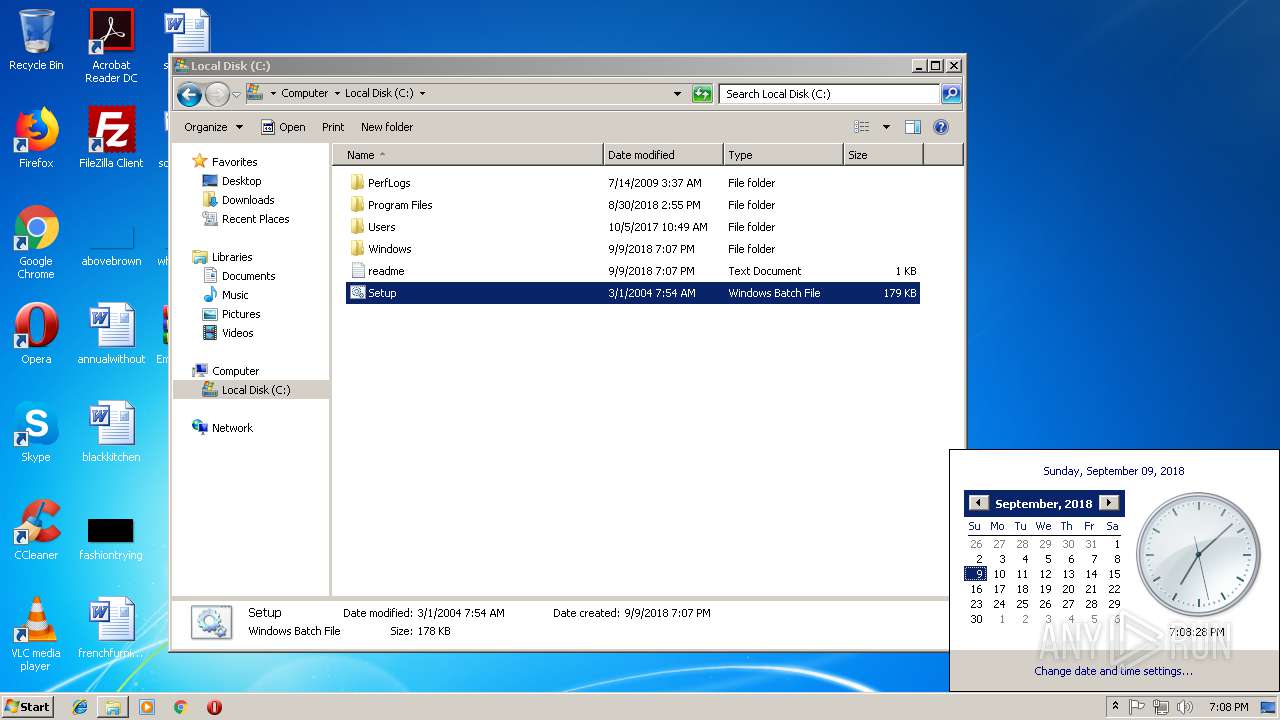The width and height of the screenshot is (1280, 720).
Task: Click the Print toolbar button
Action: (333, 127)
